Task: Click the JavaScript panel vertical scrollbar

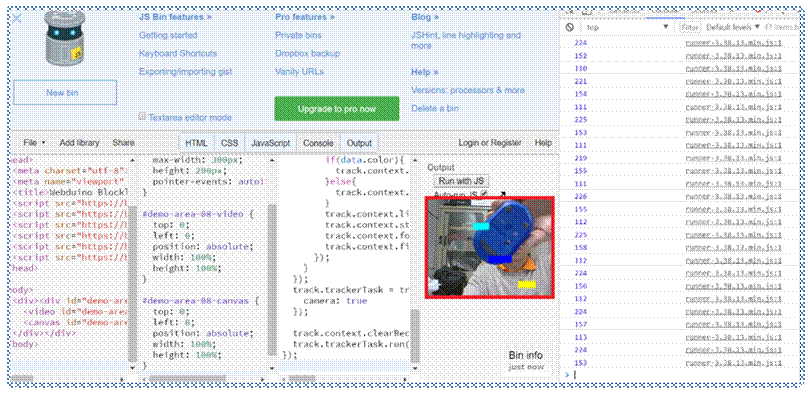Action: 415,336
